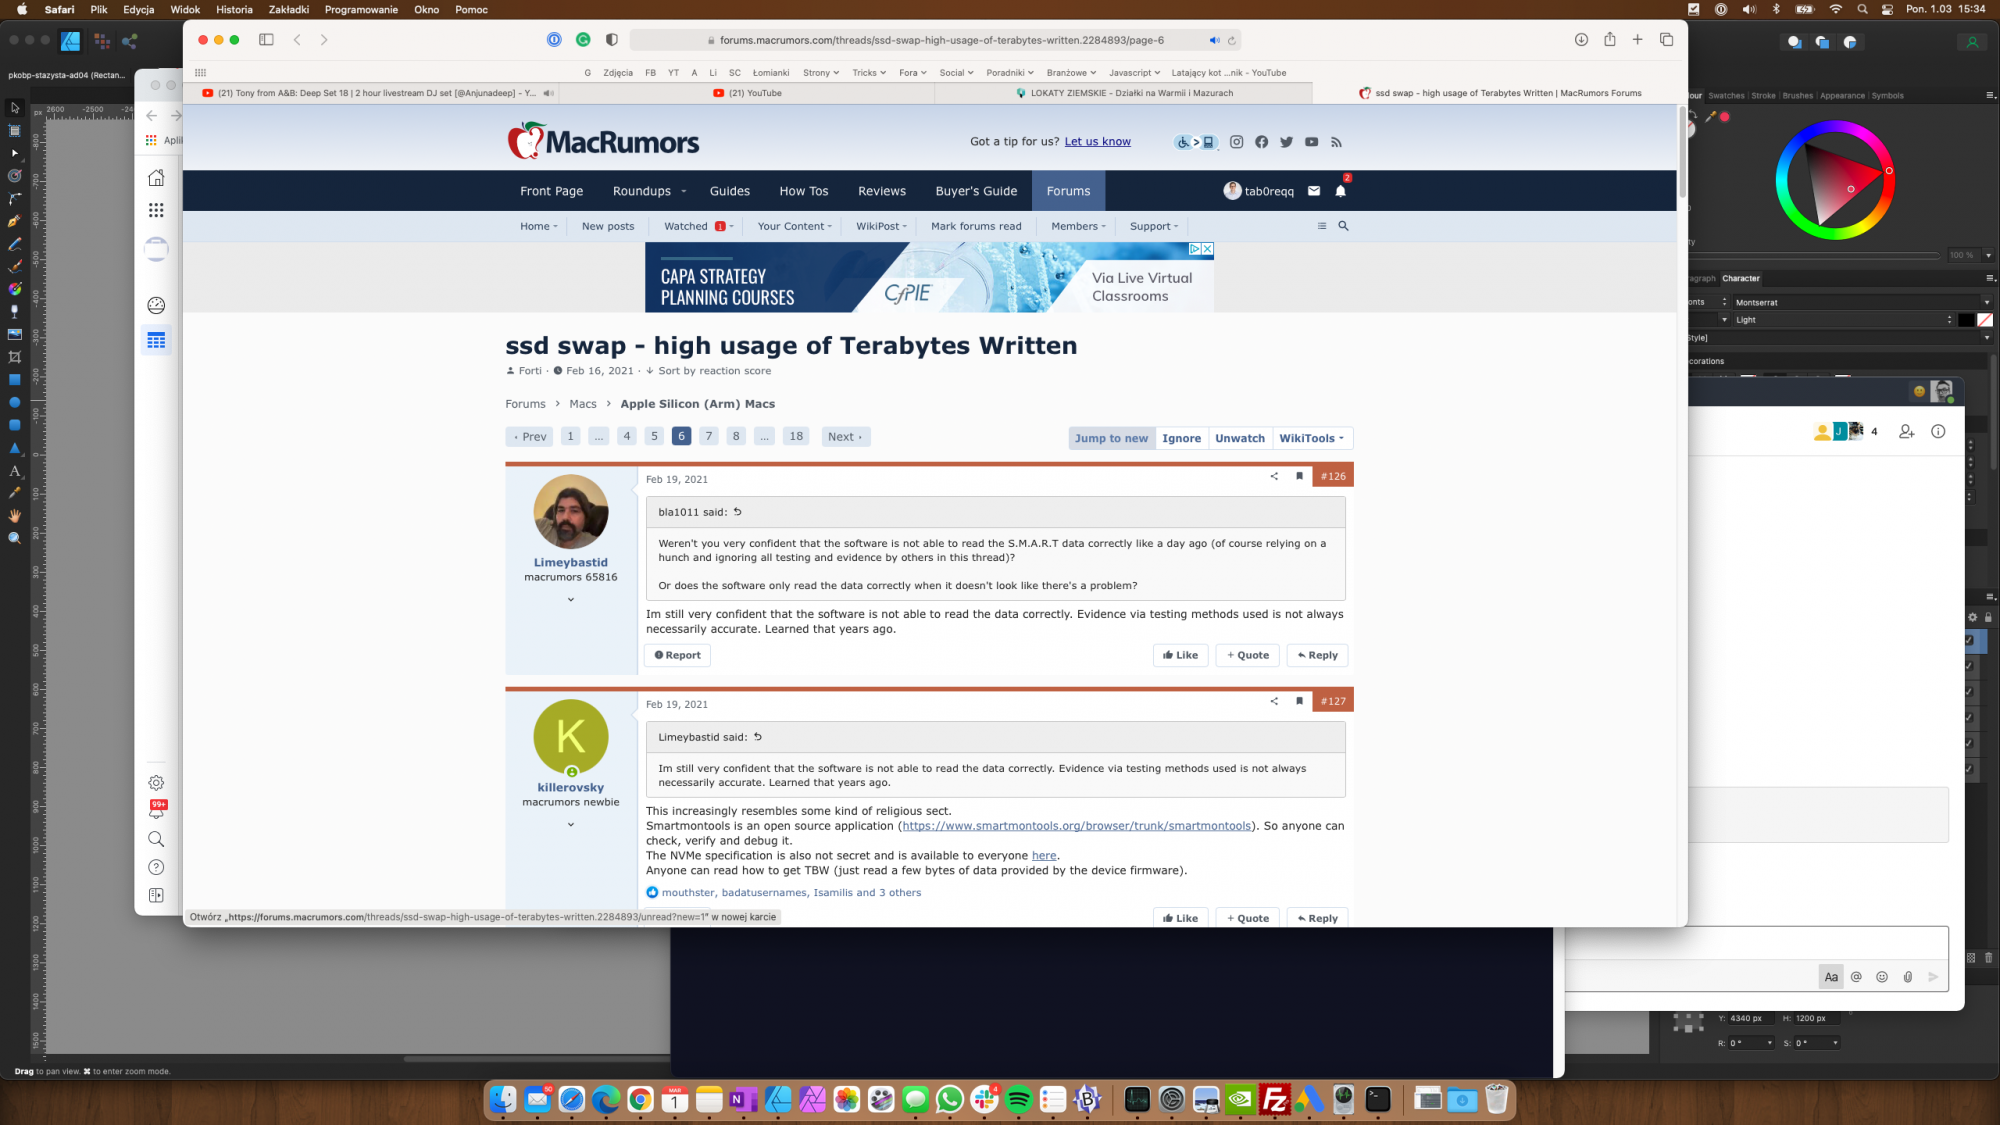Viewport: 2000px width, 1125px height.
Task: Click the colour wheel hue ring
Action: 1835,126
